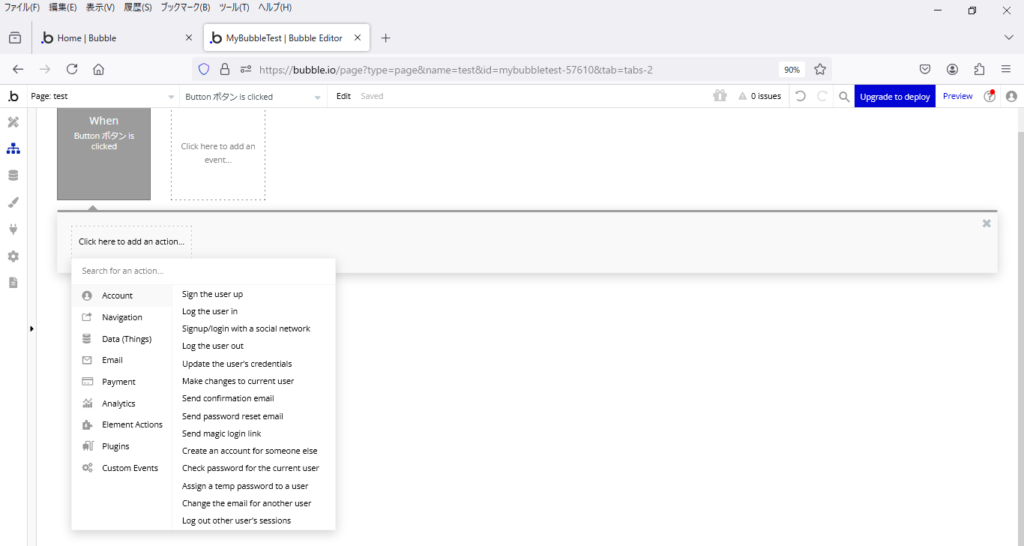
Task: Click the Bubble logo in editor toolbar
Action: (13, 96)
